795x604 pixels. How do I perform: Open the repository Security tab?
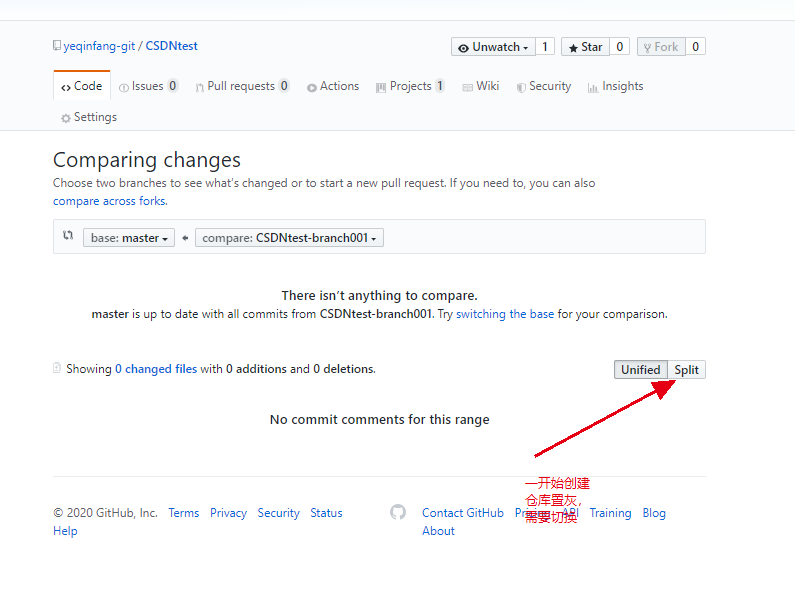[x=544, y=86]
